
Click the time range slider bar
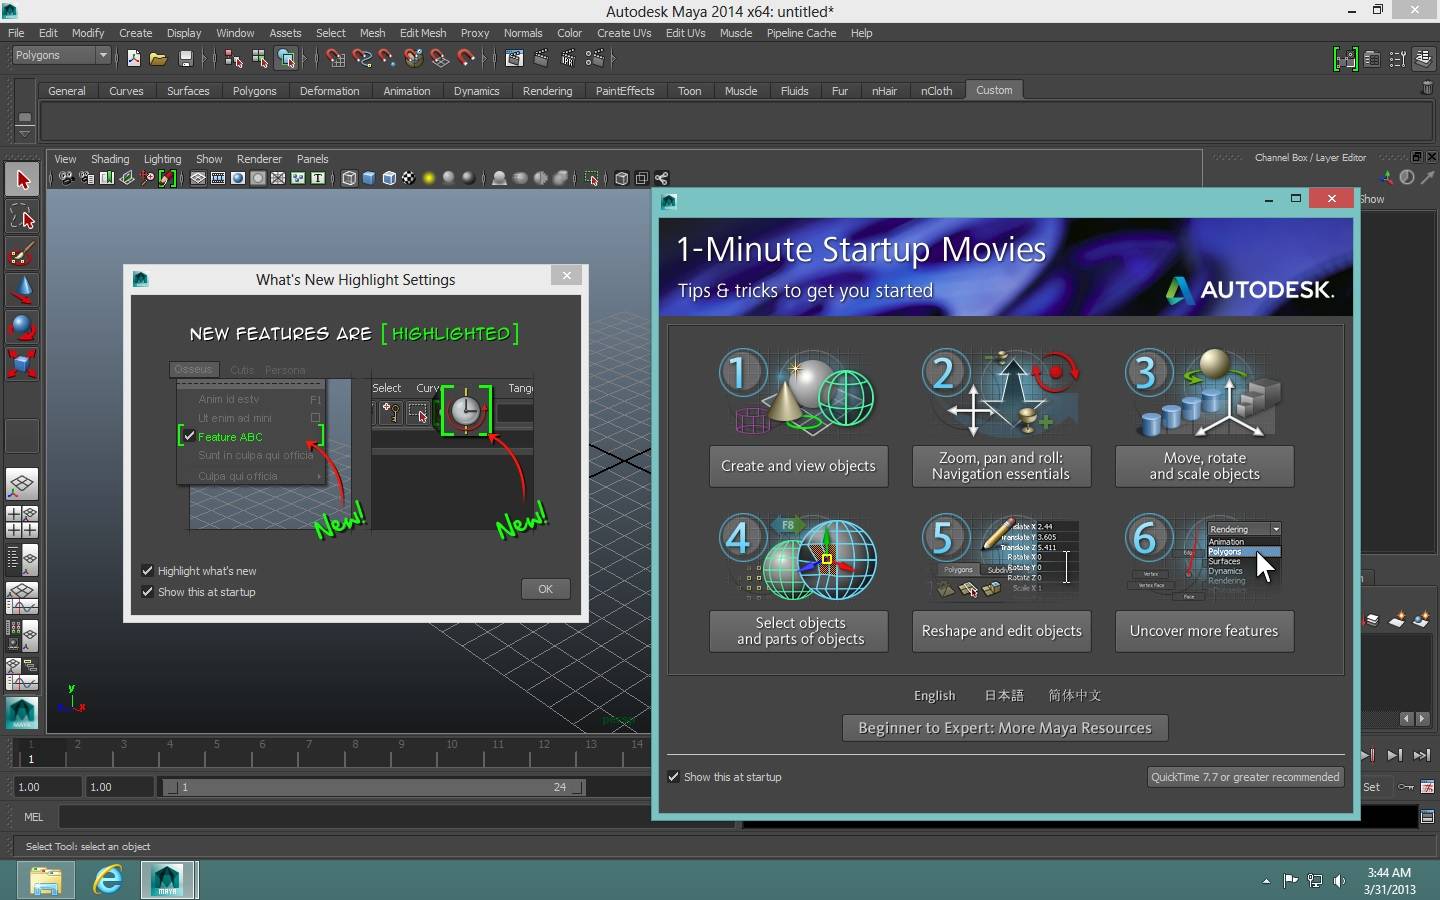[375, 787]
